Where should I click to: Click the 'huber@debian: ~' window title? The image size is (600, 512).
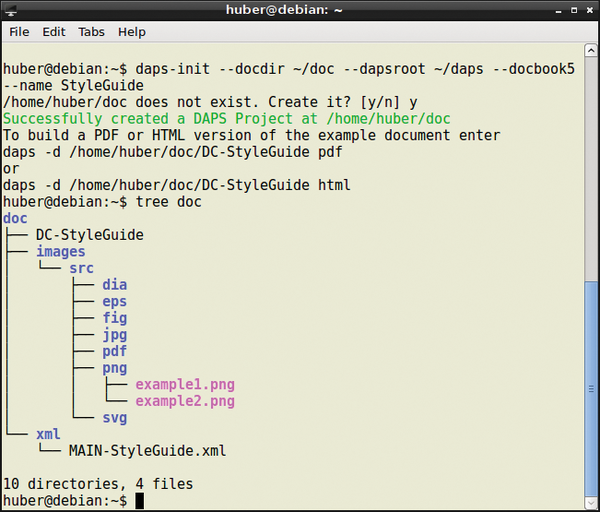284,10
